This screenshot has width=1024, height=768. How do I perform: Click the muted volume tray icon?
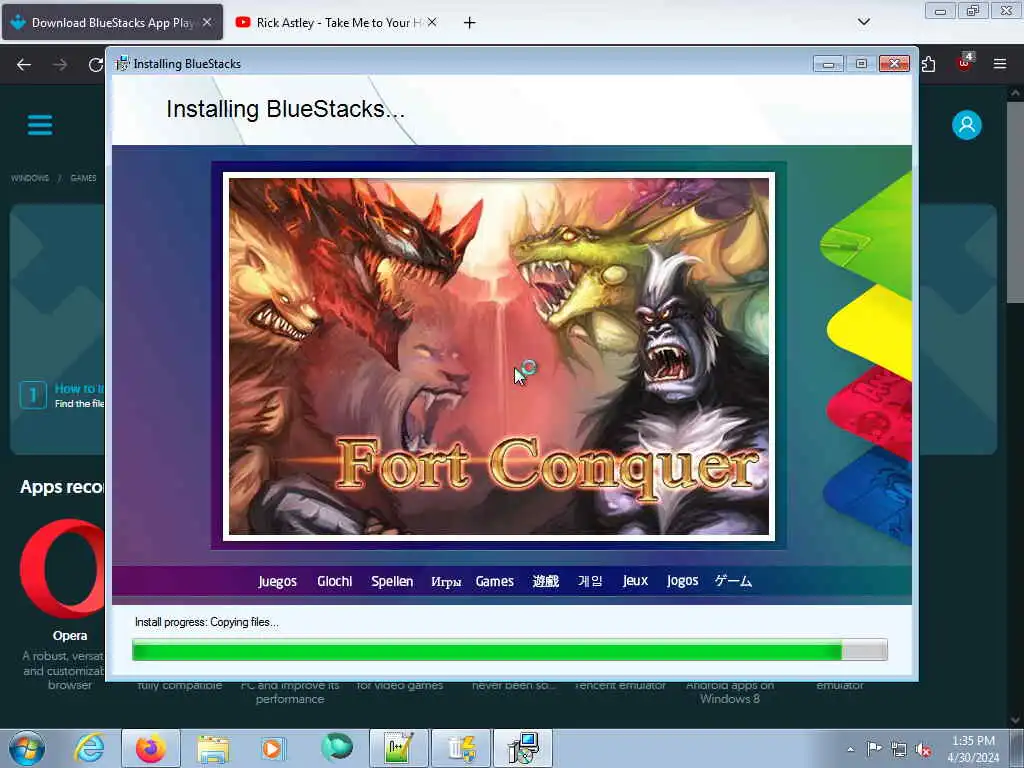(x=923, y=750)
